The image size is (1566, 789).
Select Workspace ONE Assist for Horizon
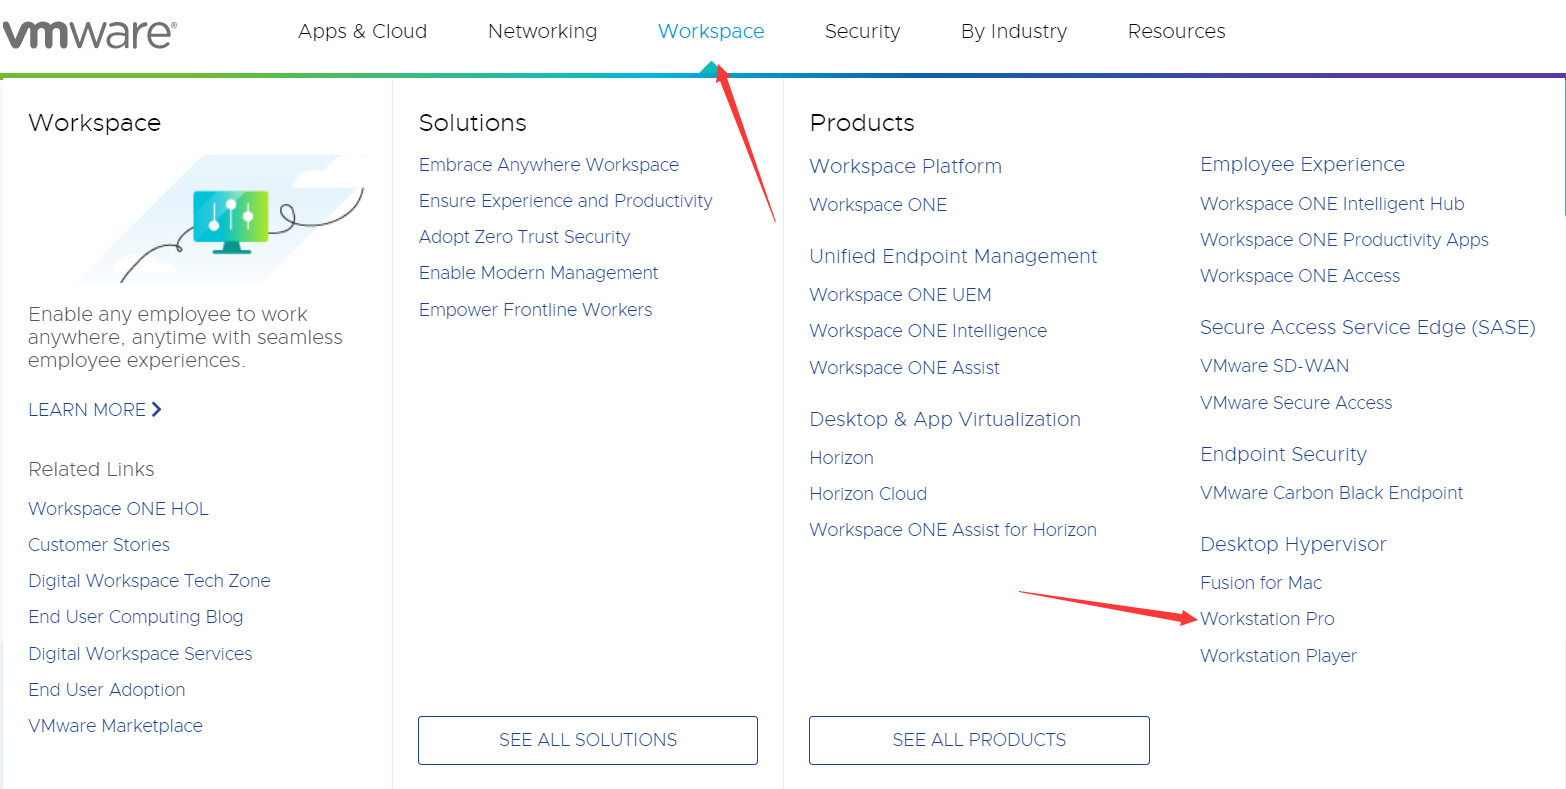953,530
